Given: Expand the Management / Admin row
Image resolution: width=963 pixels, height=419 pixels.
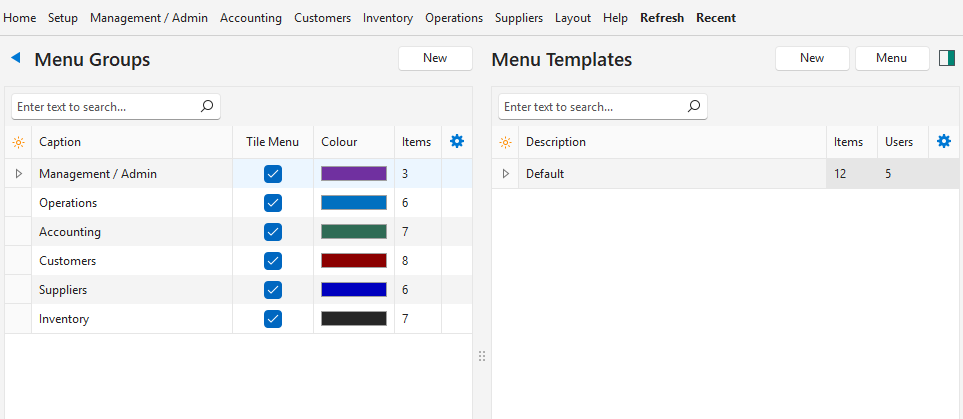Looking at the screenshot, I should pyautogui.click(x=18, y=174).
